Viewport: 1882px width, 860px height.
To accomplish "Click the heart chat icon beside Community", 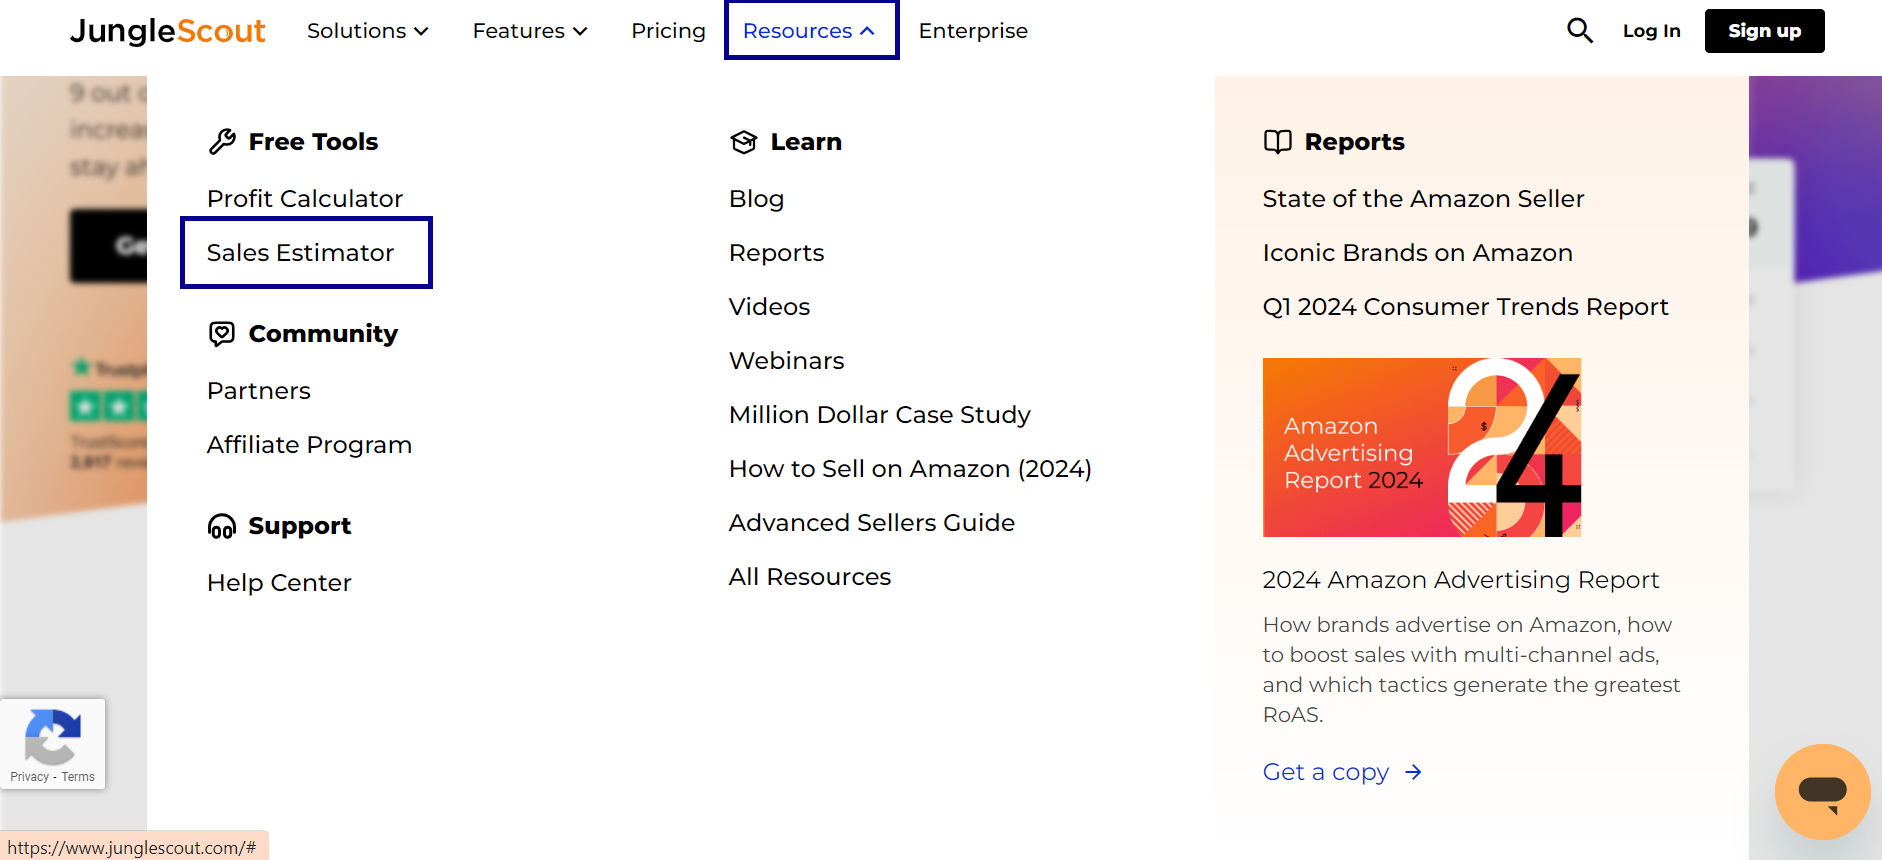I will point(222,334).
